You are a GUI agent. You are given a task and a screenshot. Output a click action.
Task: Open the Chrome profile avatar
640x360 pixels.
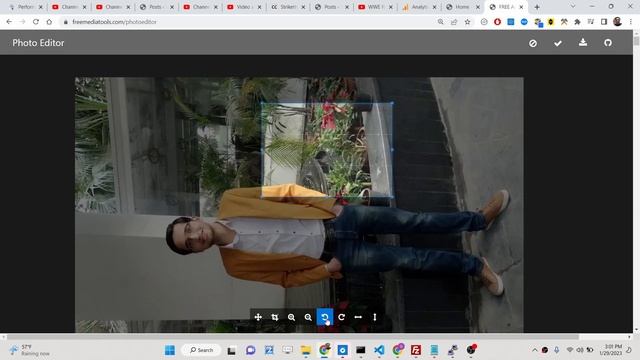[x=617, y=22]
